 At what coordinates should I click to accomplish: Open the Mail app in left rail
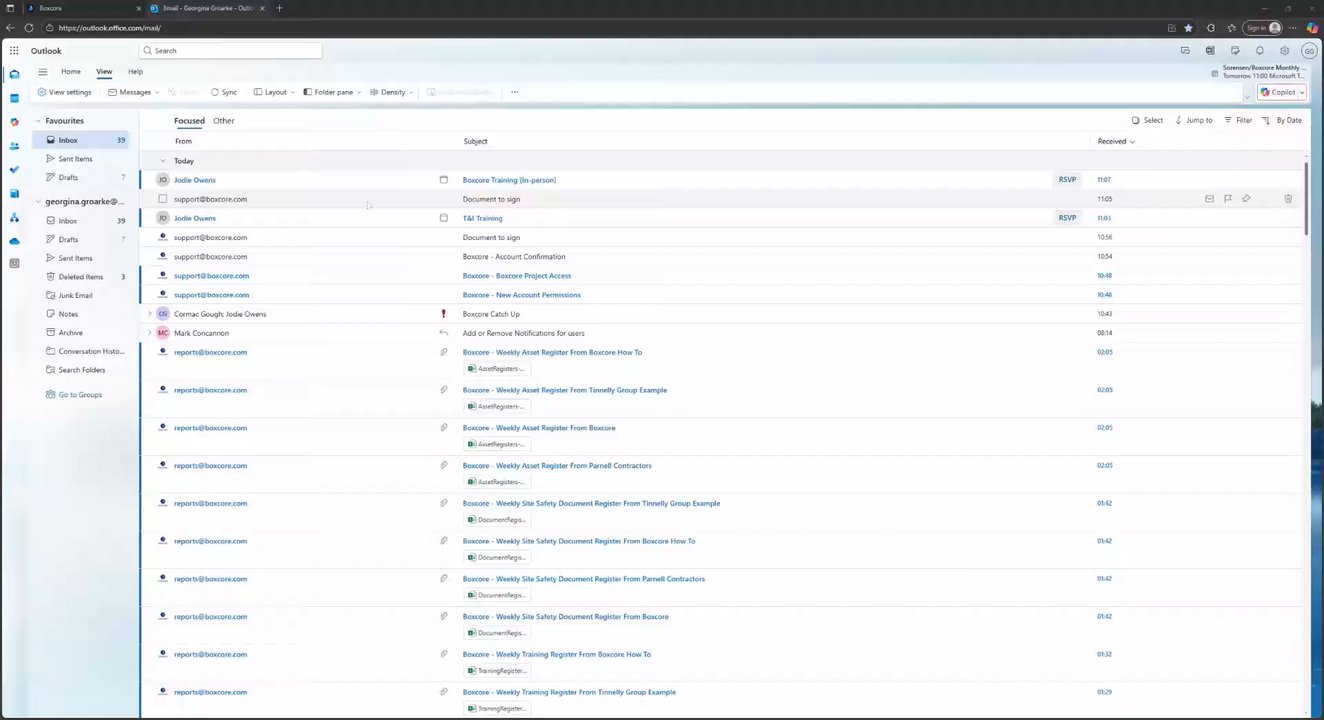point(14,74)
